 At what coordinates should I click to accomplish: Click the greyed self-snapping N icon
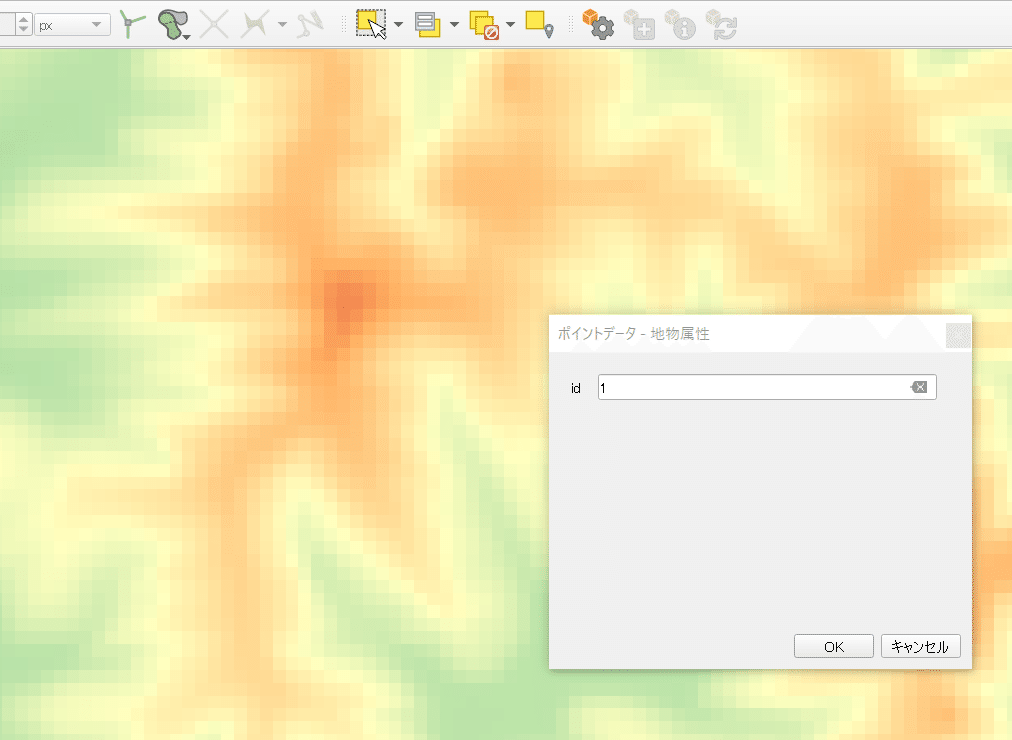pyautogui.click(x=310, y=25)
